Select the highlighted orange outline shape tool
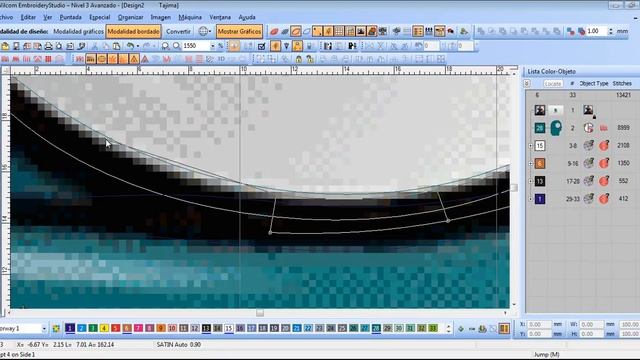The width and height of the screenshot is (640, 360). pos(296,31)
